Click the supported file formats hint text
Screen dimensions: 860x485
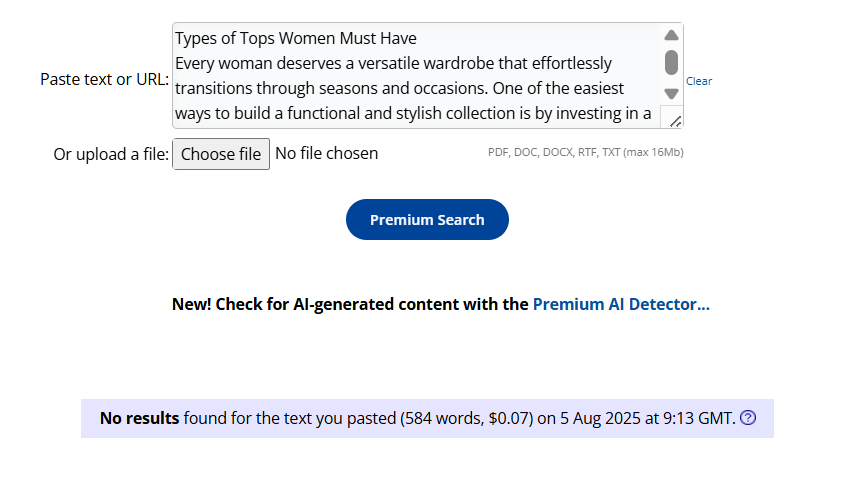pyautogui.click(x=585, y=153)
